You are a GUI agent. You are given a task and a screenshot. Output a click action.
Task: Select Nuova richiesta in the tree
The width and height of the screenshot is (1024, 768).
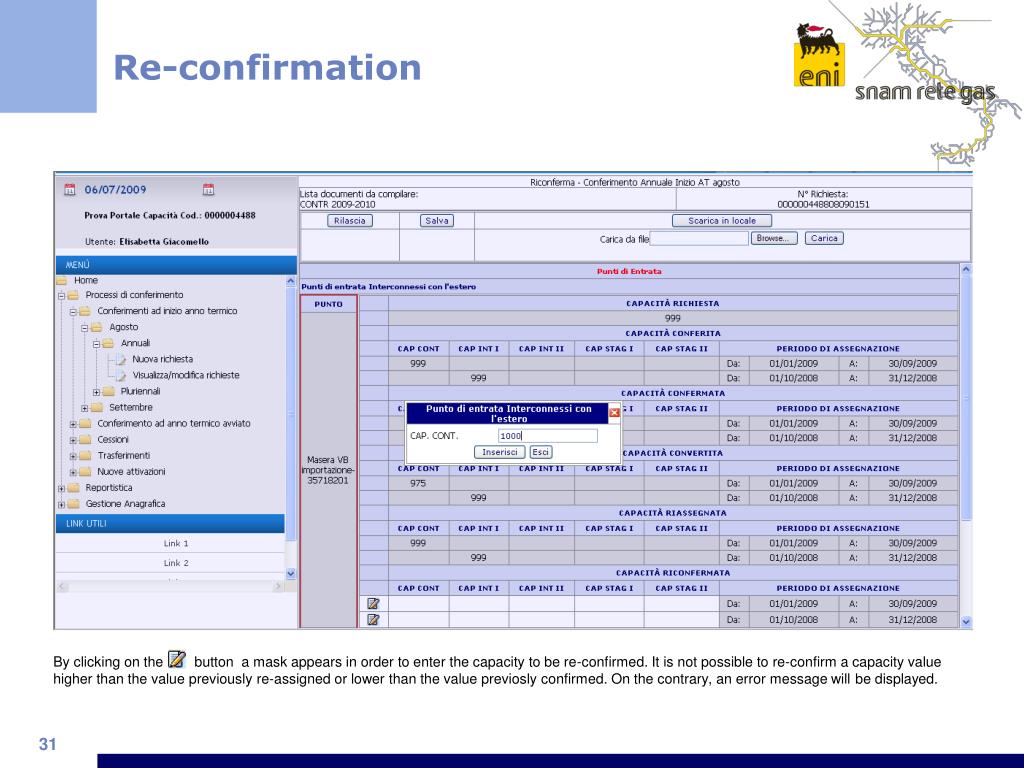pos(163,359)
